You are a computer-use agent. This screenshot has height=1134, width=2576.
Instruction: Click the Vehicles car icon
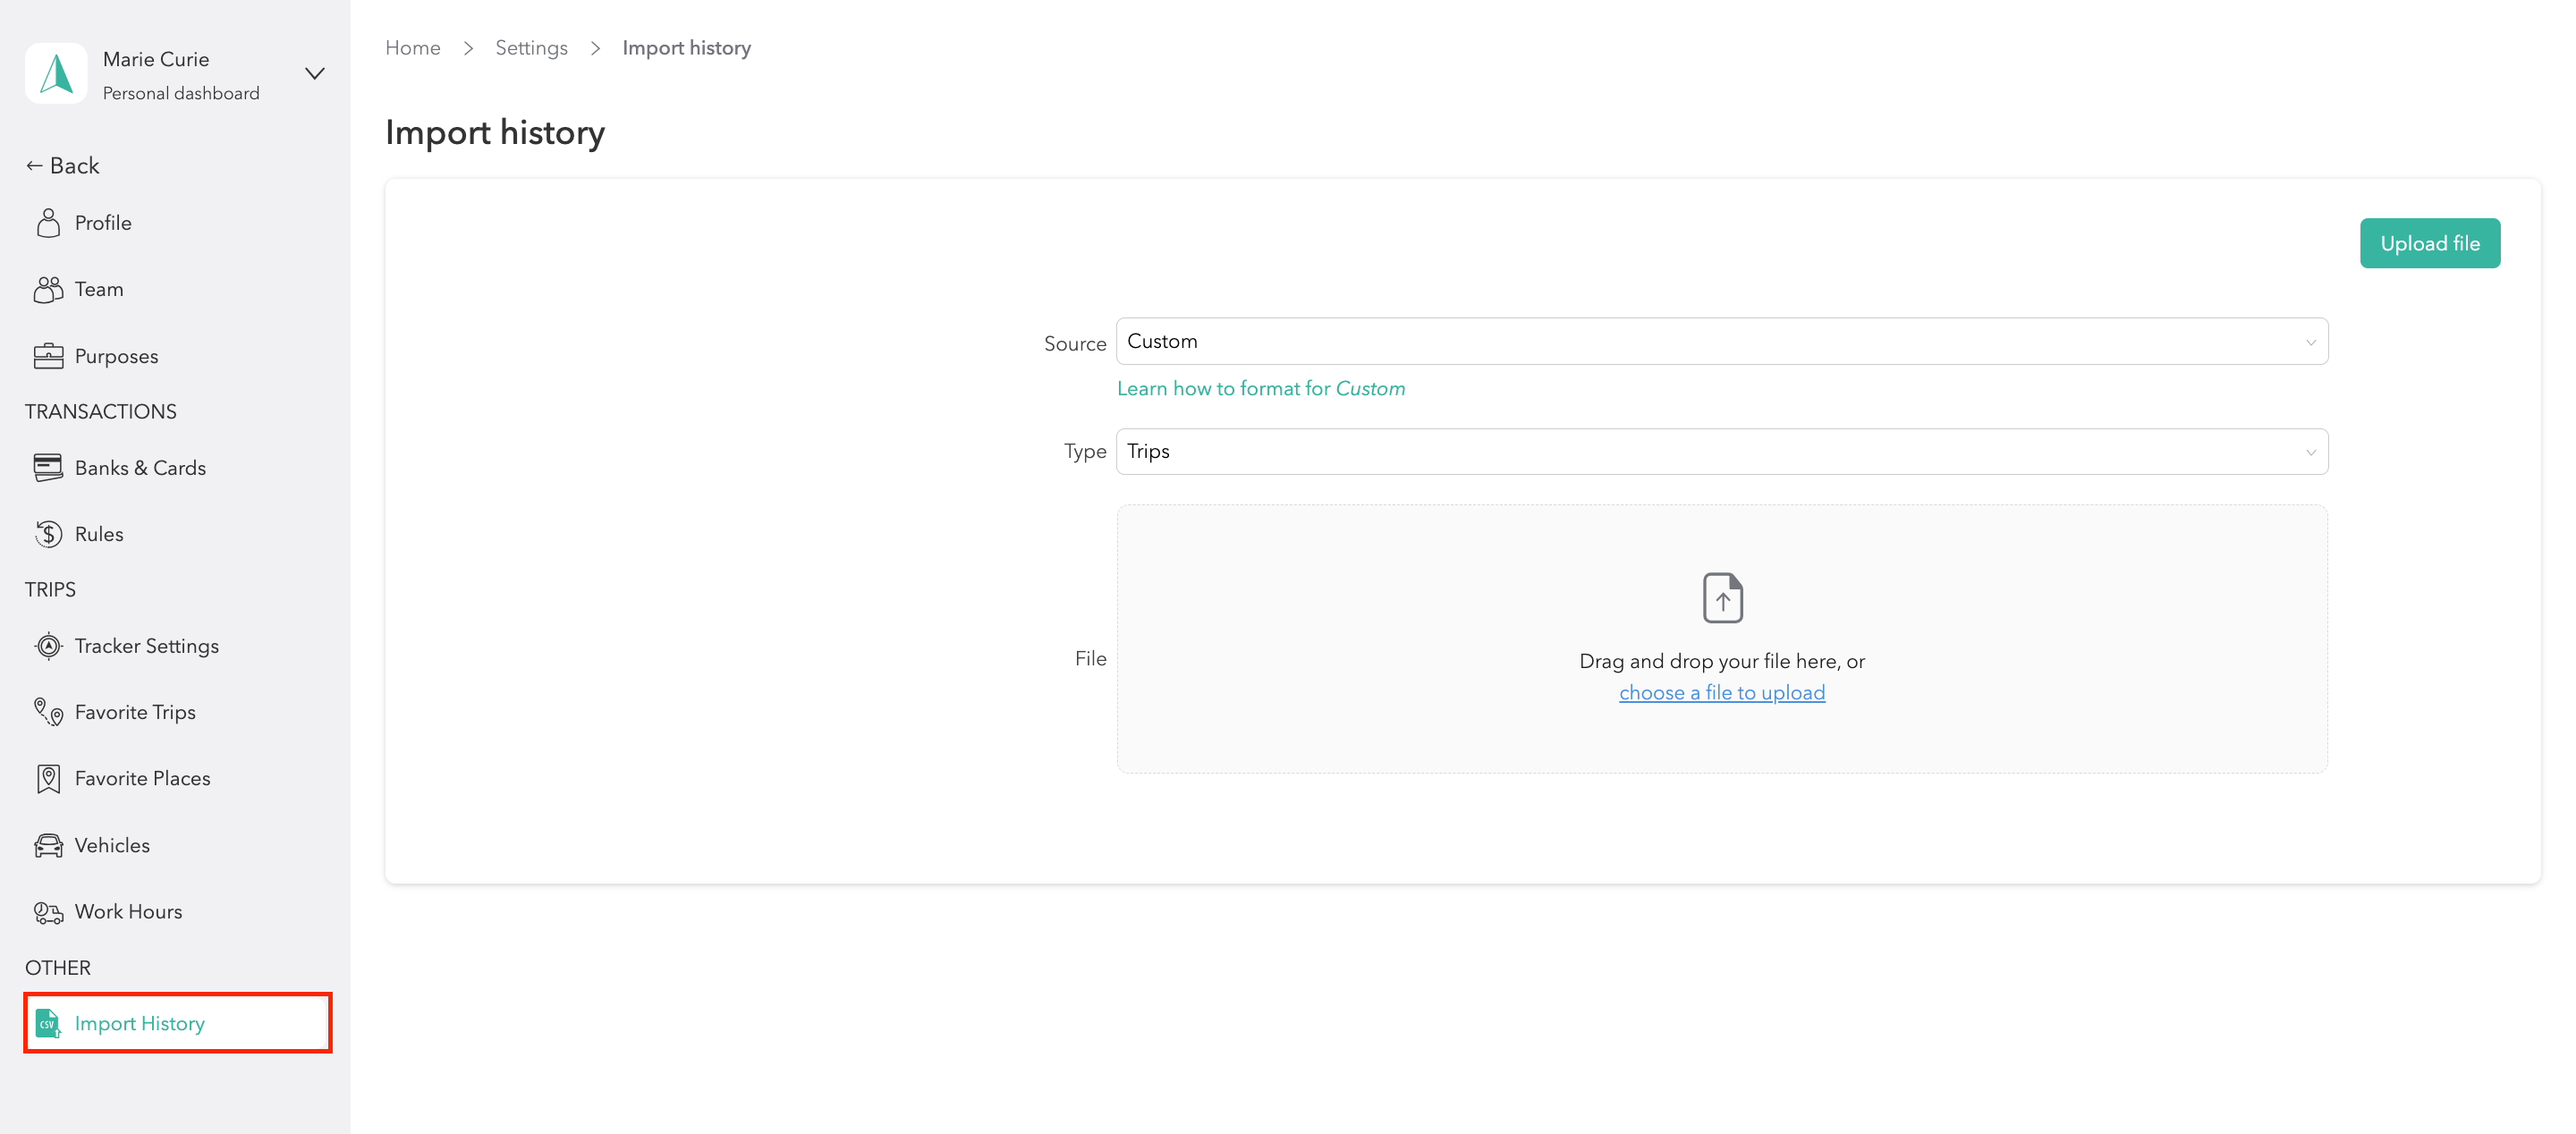[48, 845]
